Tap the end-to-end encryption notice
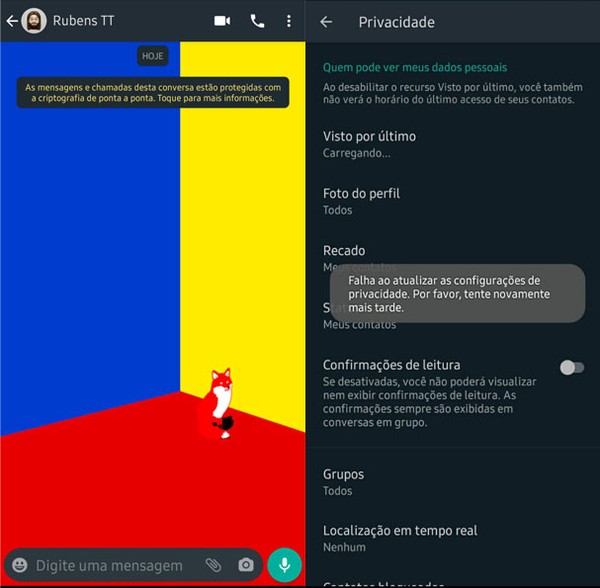The width and height of the screenshot is (600, 588). 153,93
